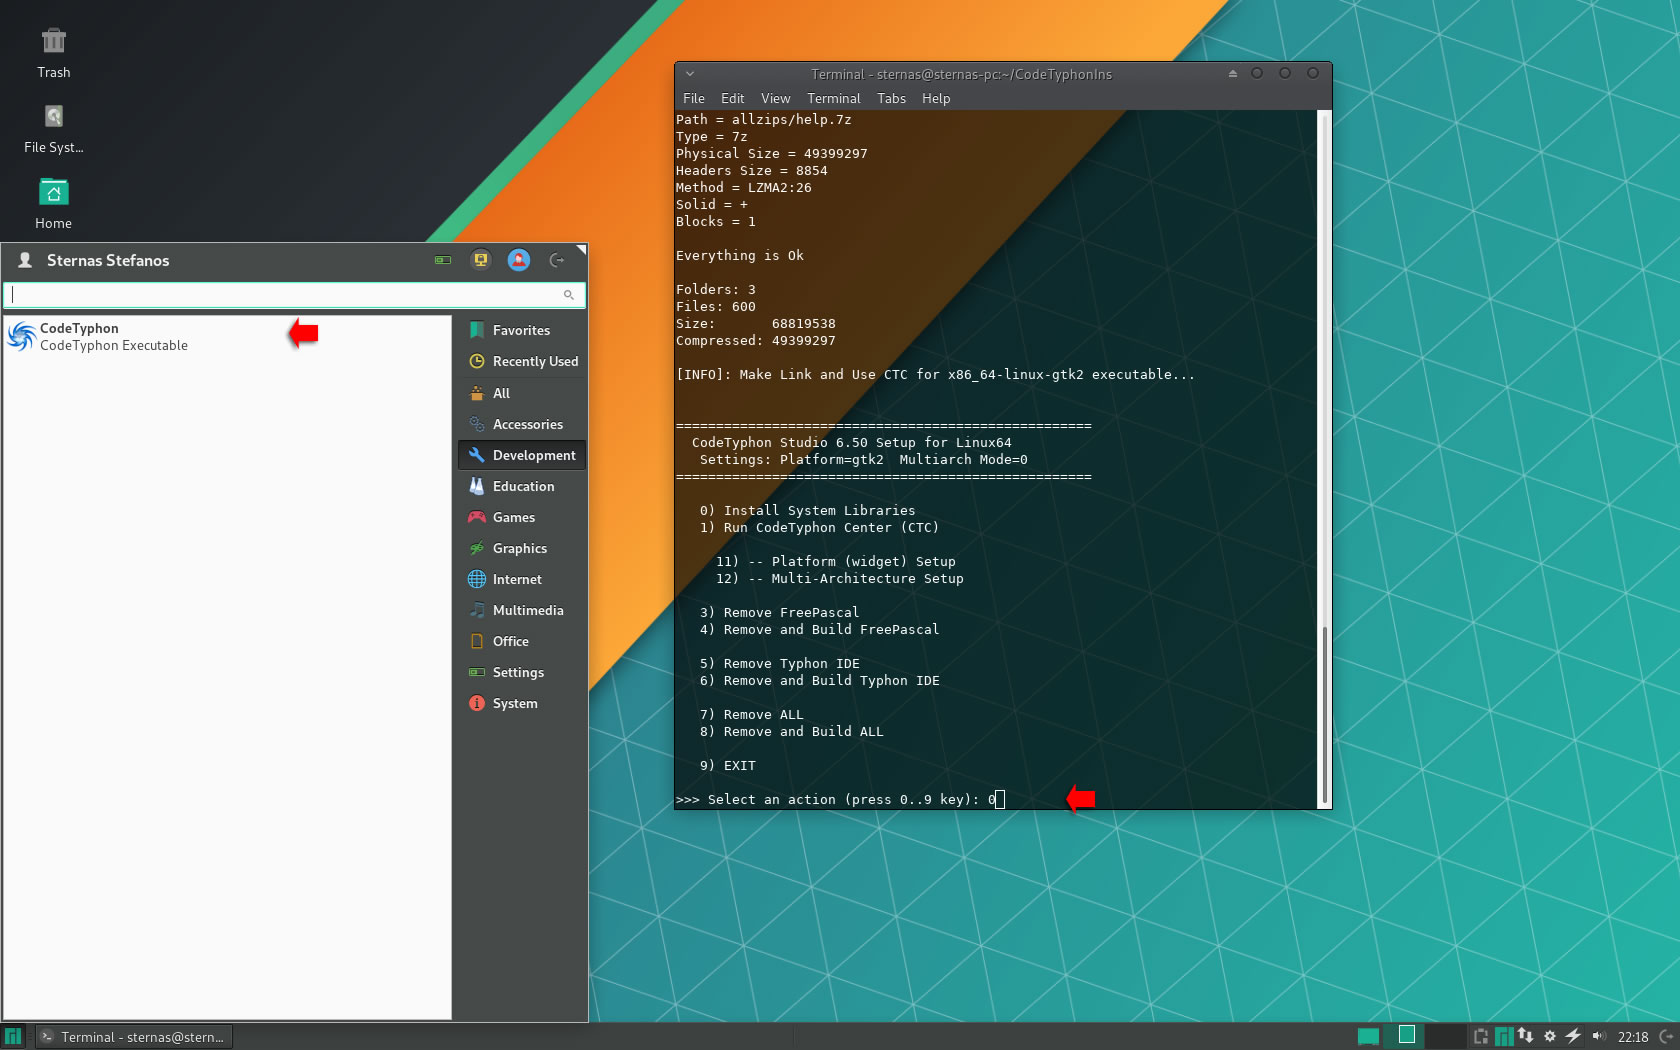Select the Accessories category
This screenshot has width=1680, height=1050.
point(522,424)
